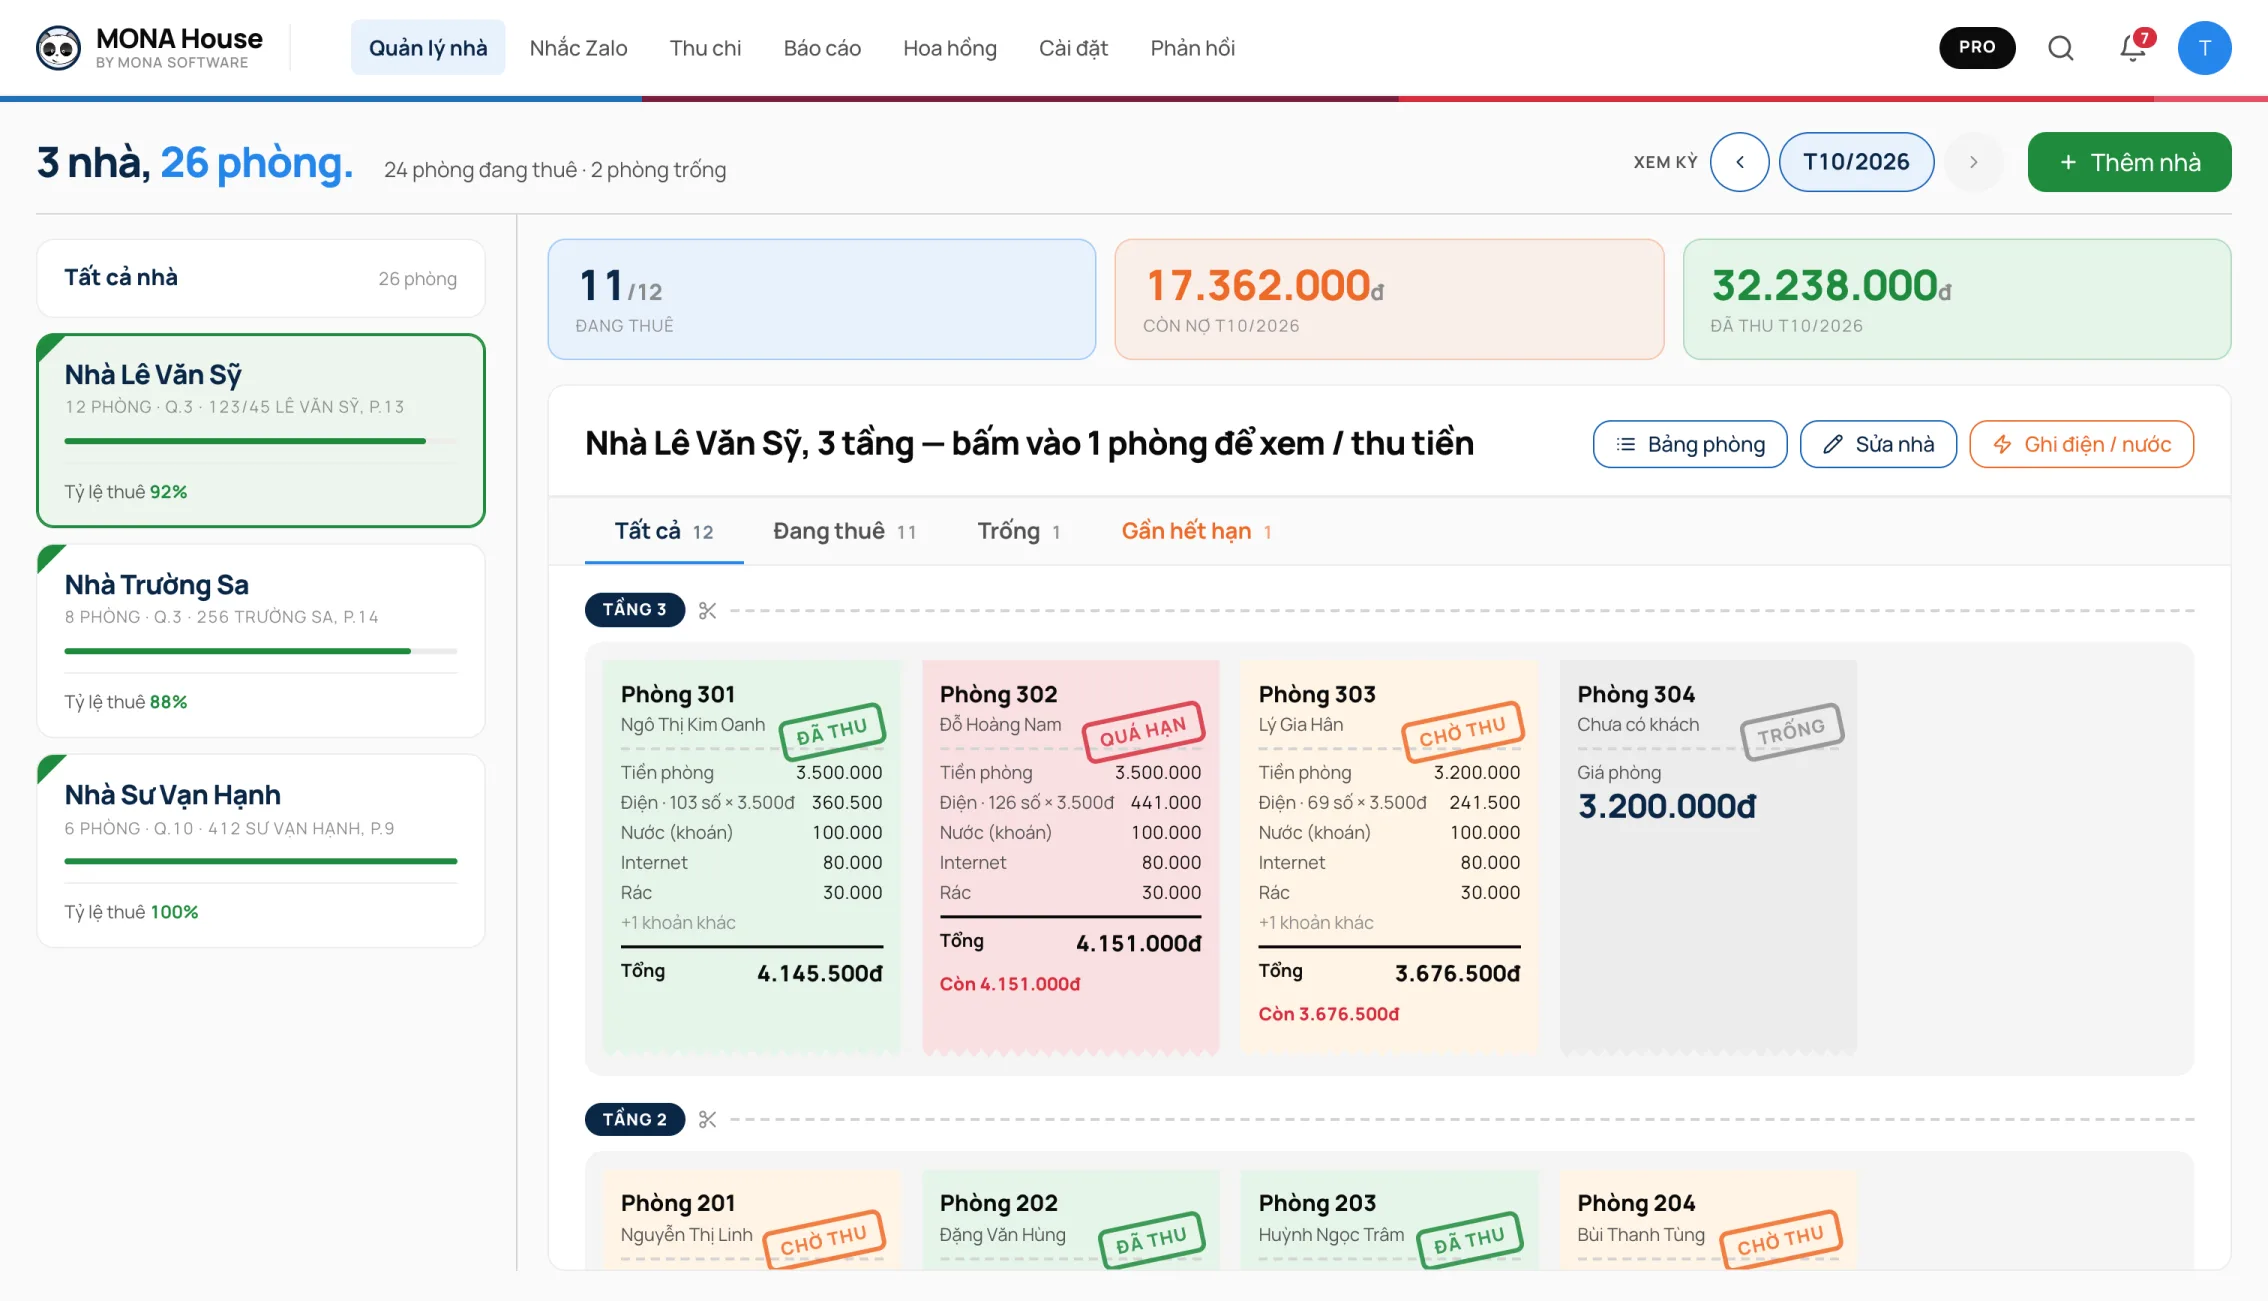Open vacant Phòng 304 card
This screenshot has height=1301, width=2268.
pos(1708,857)
